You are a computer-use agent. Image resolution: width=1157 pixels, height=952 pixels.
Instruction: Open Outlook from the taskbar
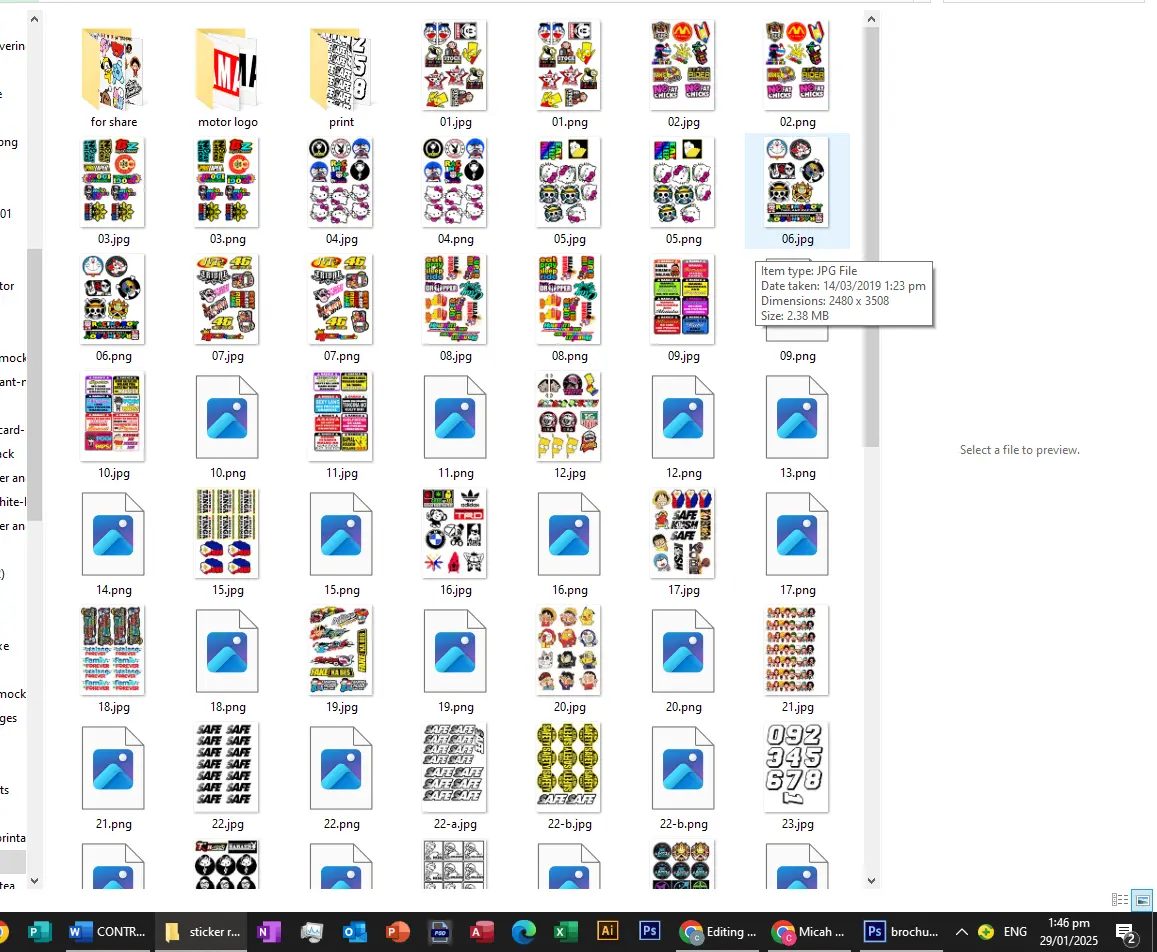coord(354,932)
